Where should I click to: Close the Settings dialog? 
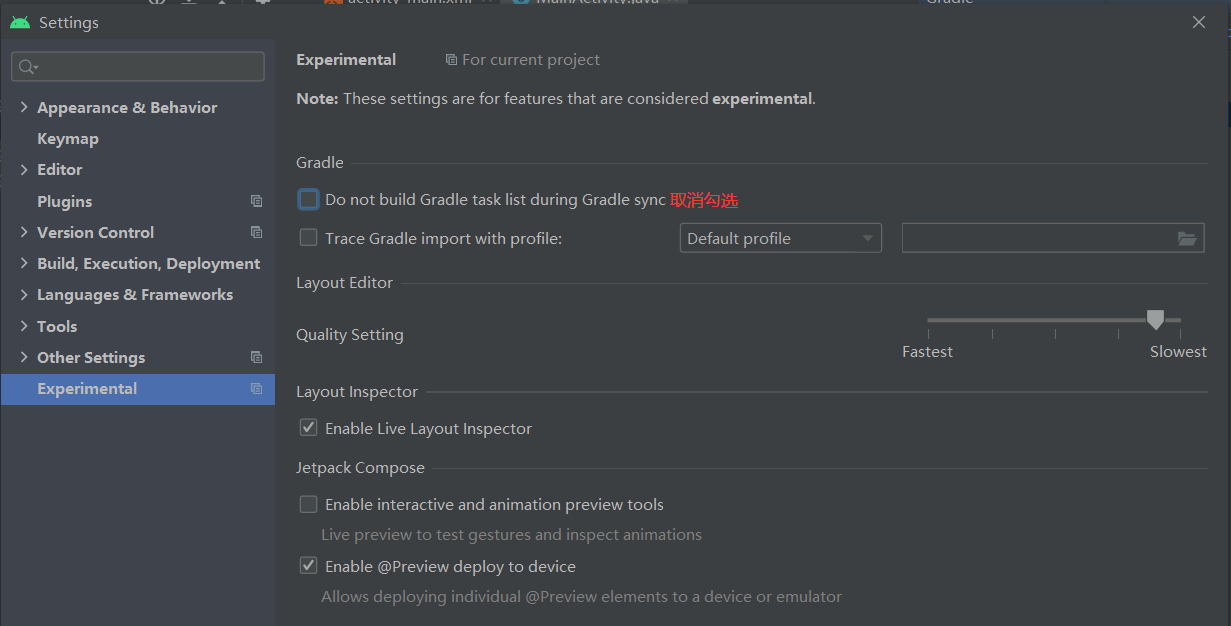1199,22
